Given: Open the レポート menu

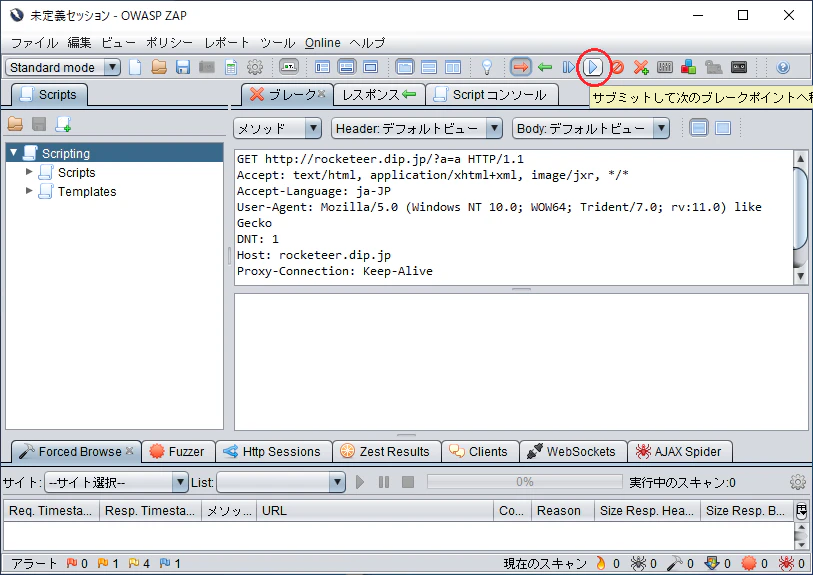Looking at the screenshot, I should (226, 43).
